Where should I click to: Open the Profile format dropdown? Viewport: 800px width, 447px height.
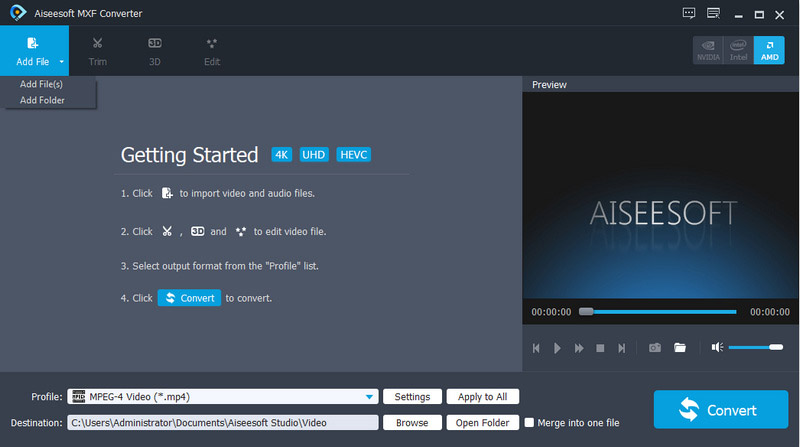(x=369, y=397)
